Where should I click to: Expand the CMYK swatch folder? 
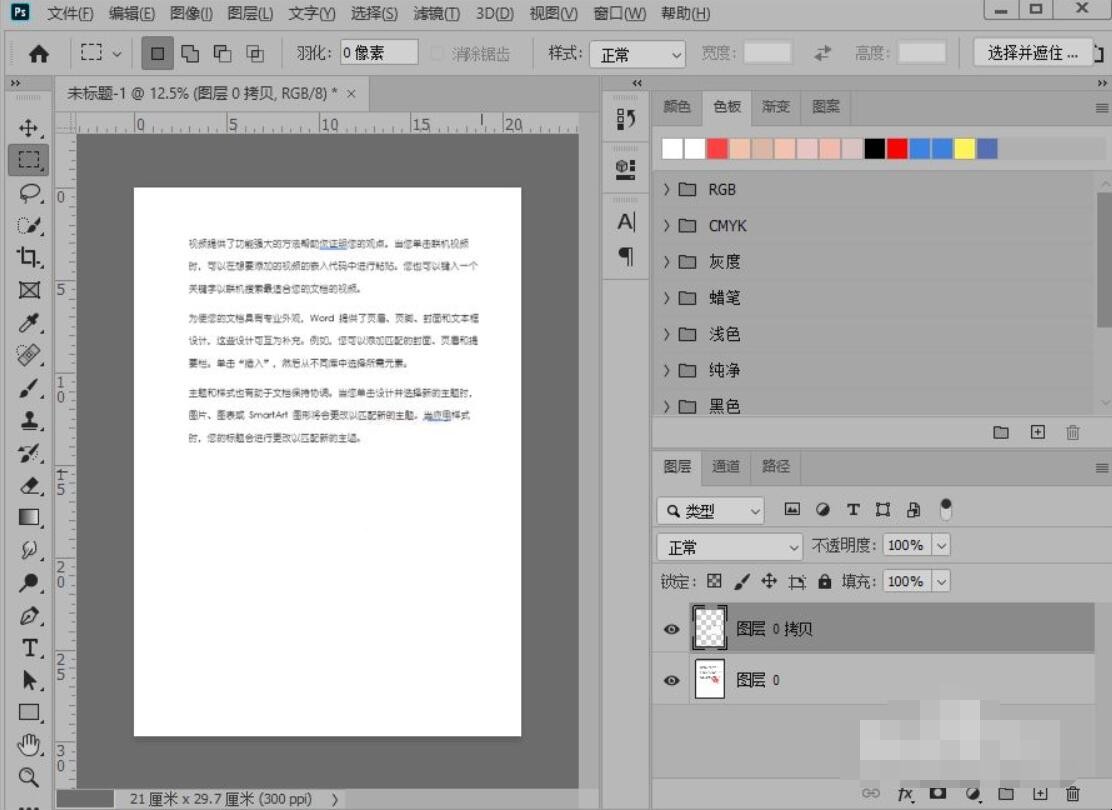click(666, 226)
